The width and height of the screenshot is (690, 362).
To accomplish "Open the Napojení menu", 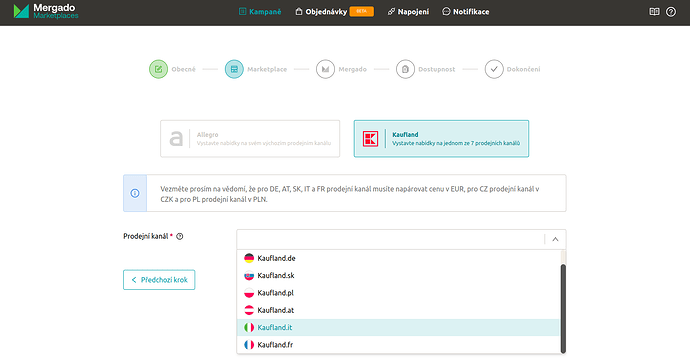I will tap(408, 12).
